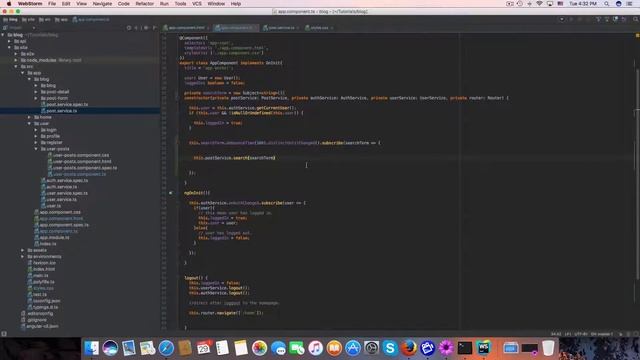Open the Trash in the Dock
The width and height of the screenshot is (640, 360).
(x=548, y=348)
